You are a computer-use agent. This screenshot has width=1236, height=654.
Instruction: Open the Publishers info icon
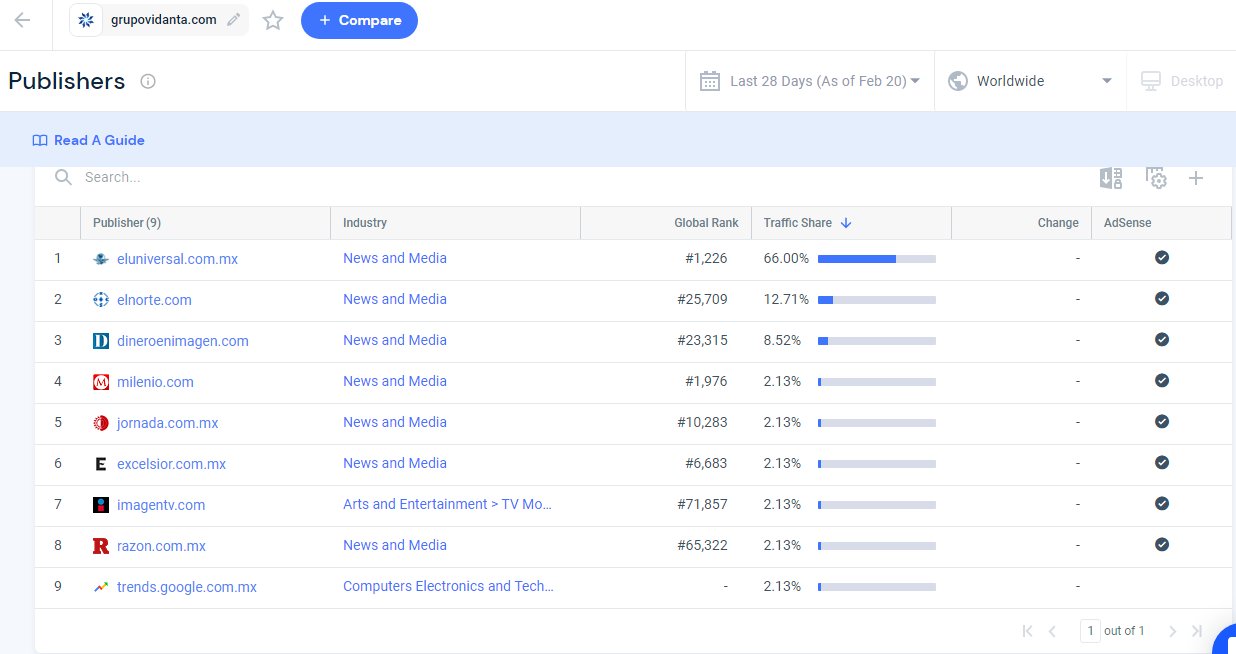[x=148, y=81]
